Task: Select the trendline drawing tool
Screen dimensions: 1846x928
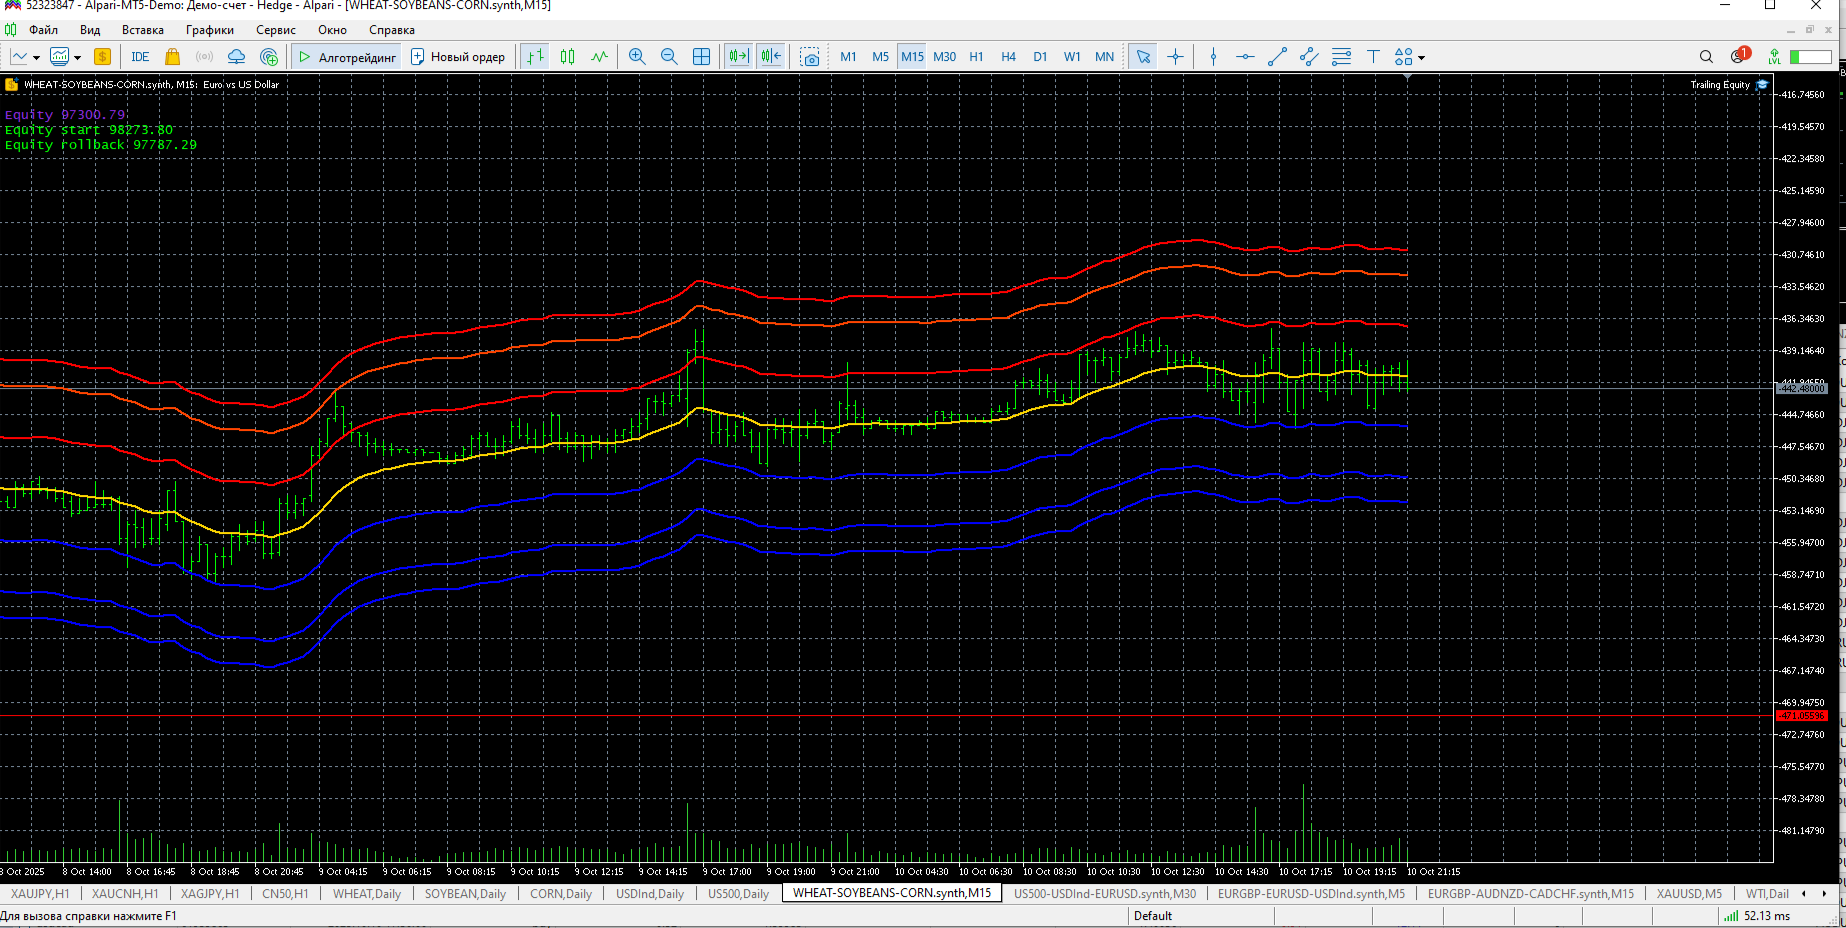Action: pos(1277,57)
